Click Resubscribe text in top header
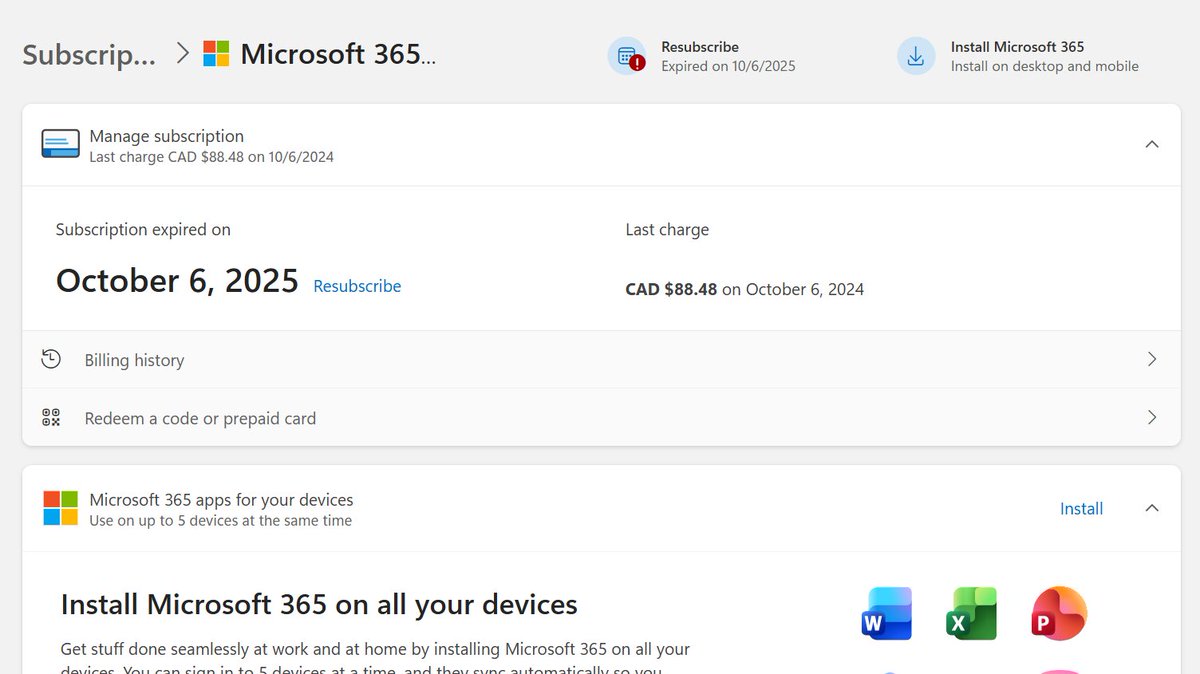 tap(700, 47)
